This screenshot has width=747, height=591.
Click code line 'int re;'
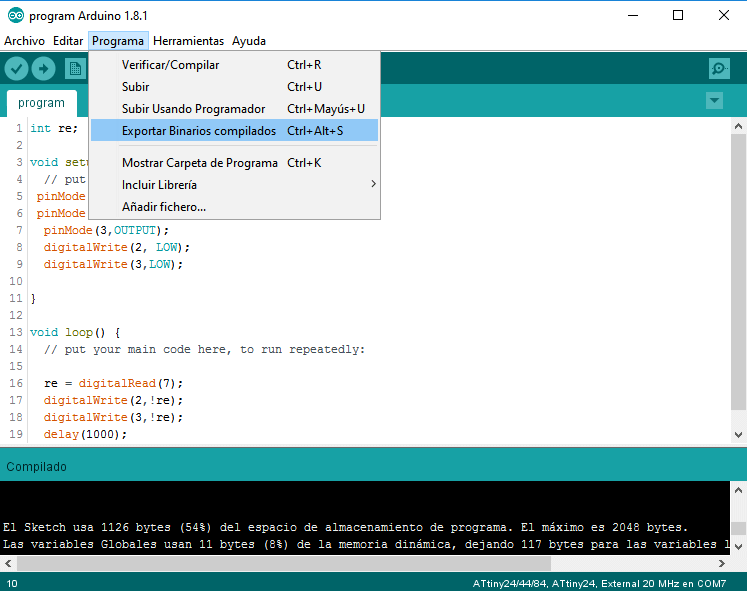click(54, 128)
